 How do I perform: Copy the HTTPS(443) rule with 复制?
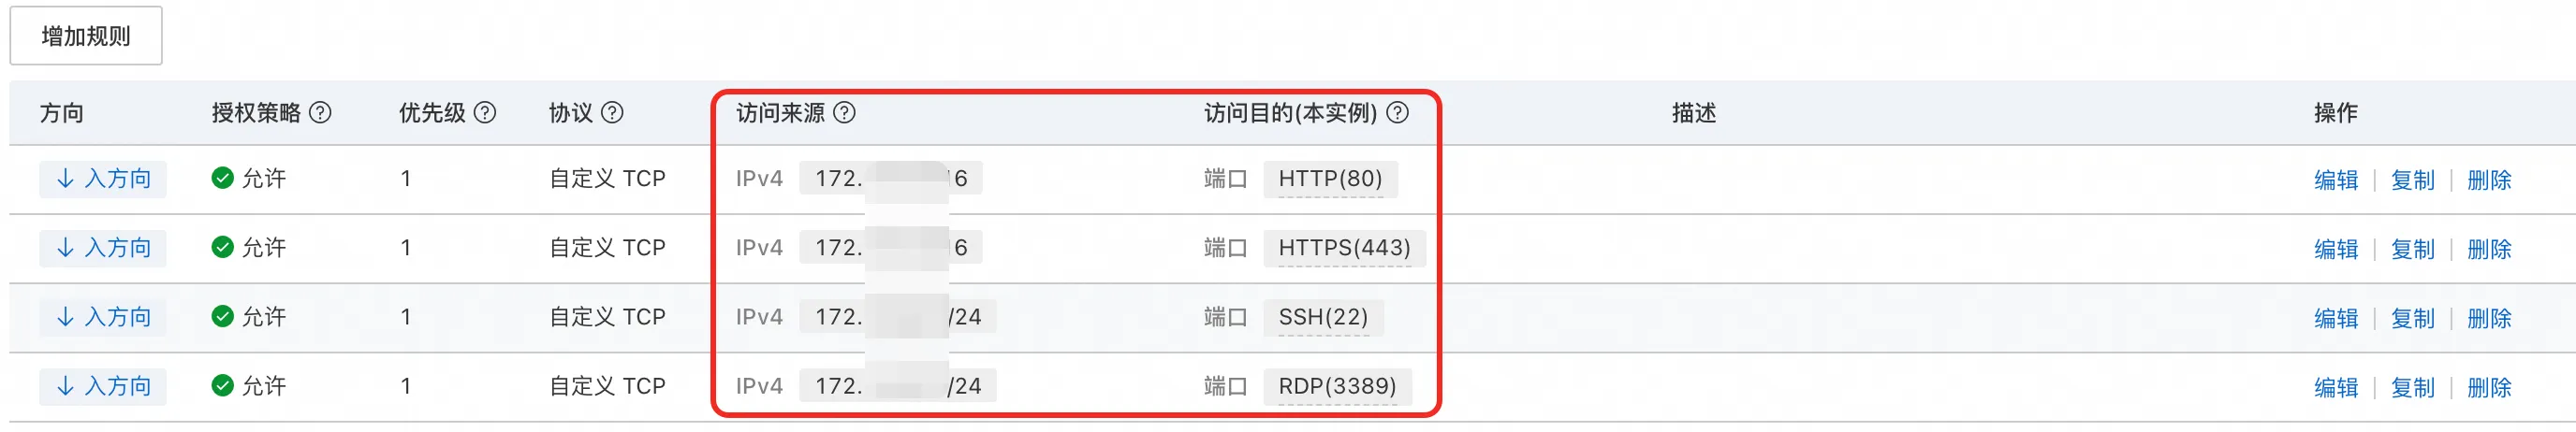(2412, 249)
